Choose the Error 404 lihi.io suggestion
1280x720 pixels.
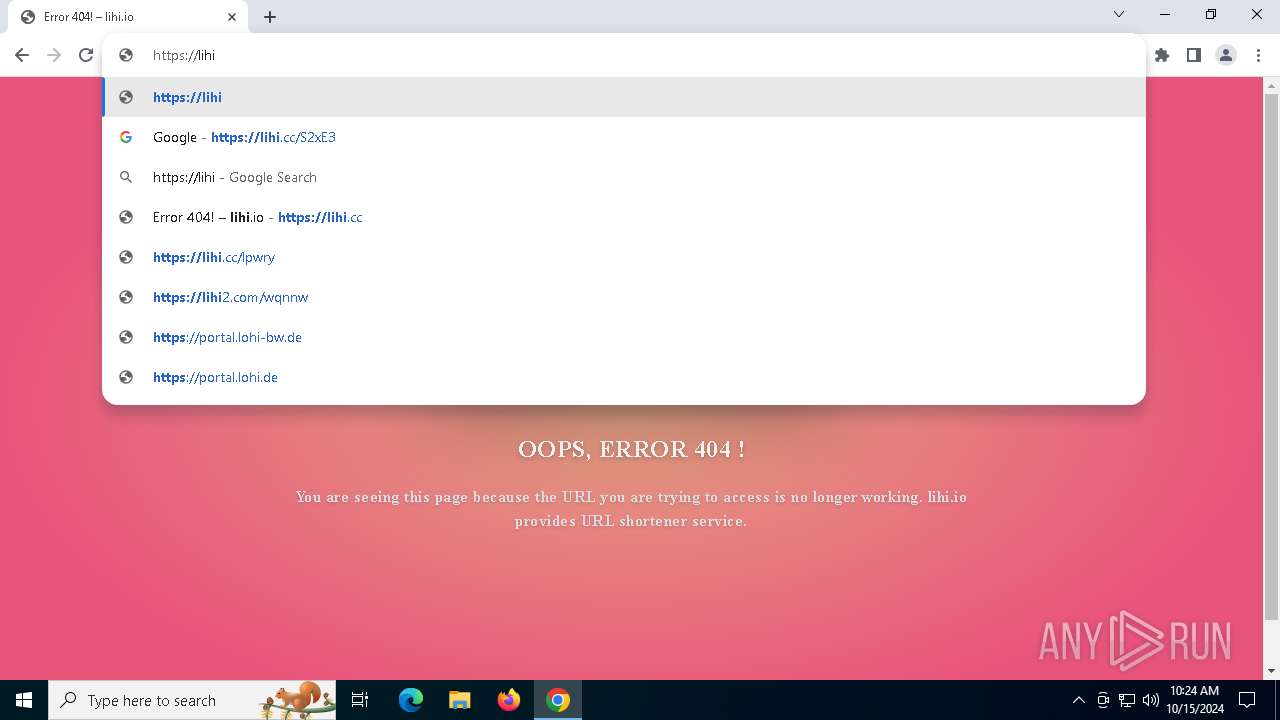coord(624,217)
